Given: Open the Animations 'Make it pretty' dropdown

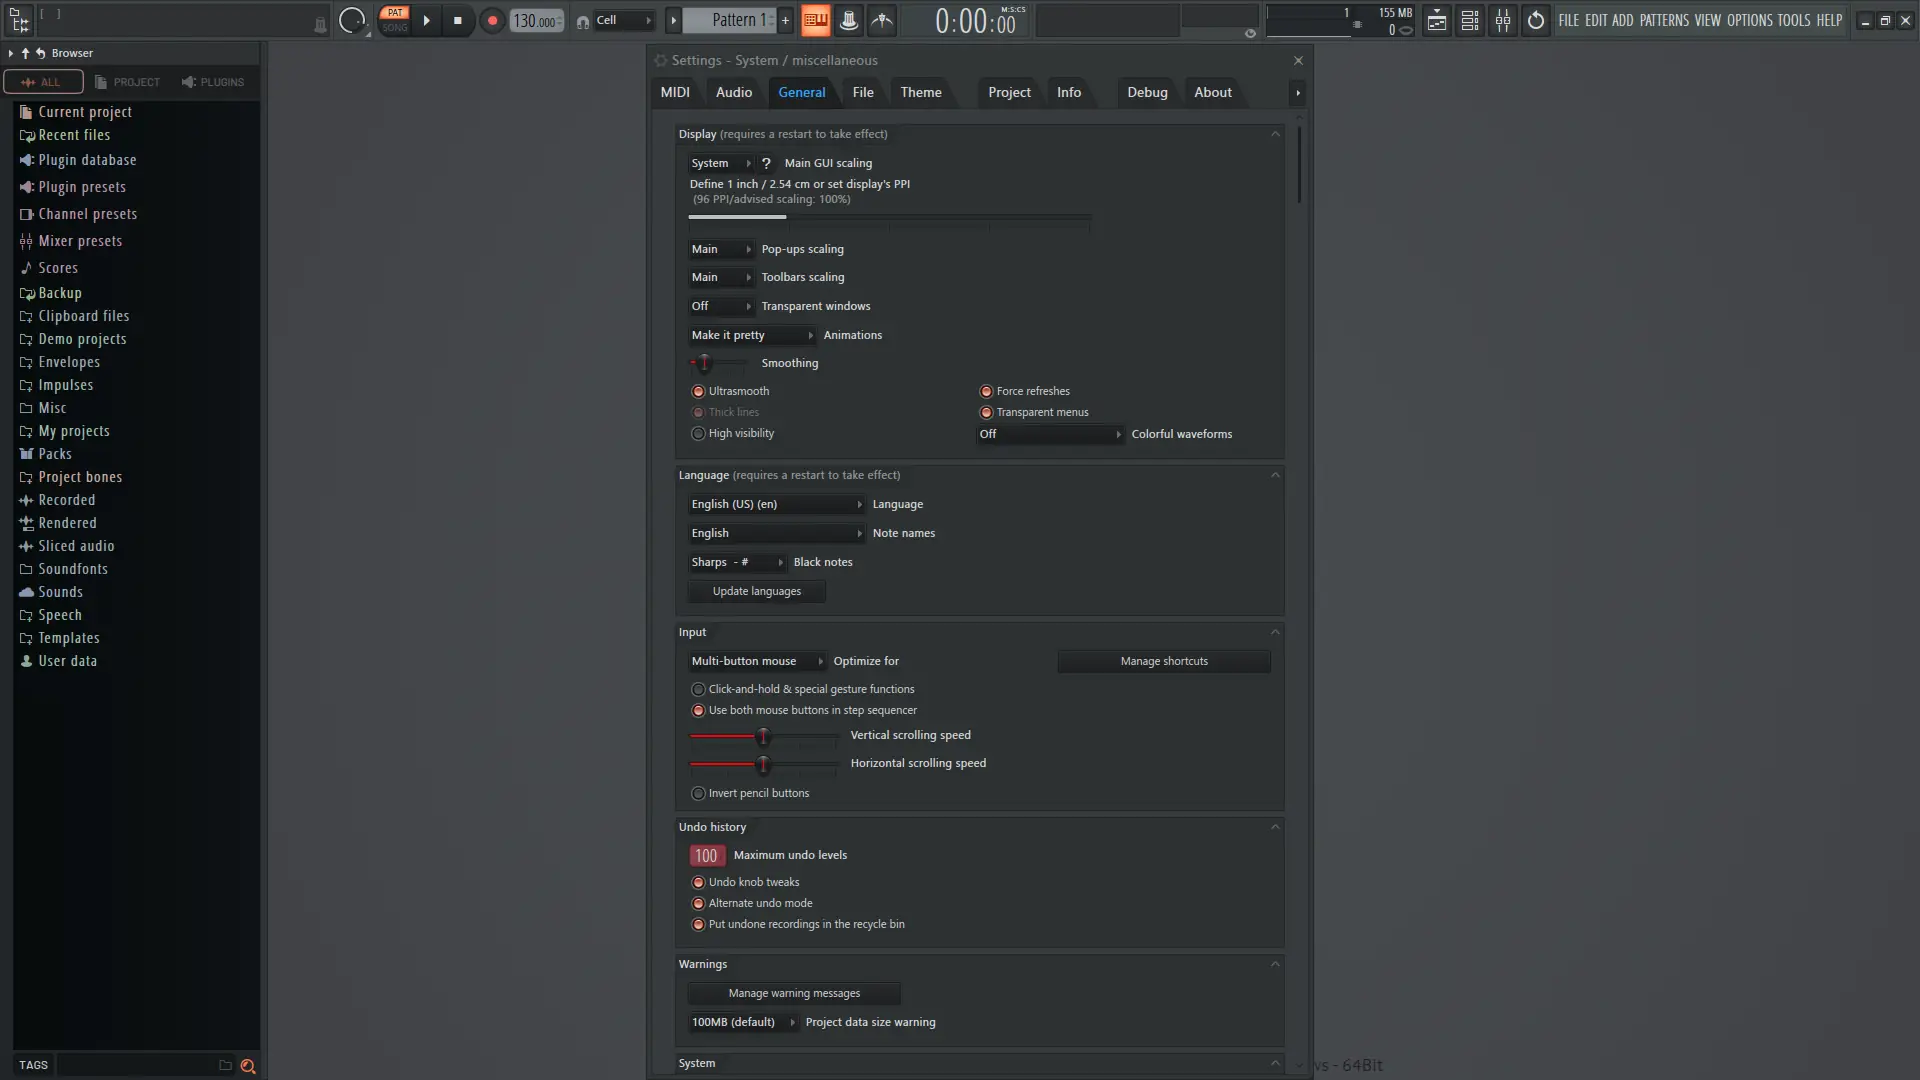Looking at the screenshot, I should [x=752, y=335].
